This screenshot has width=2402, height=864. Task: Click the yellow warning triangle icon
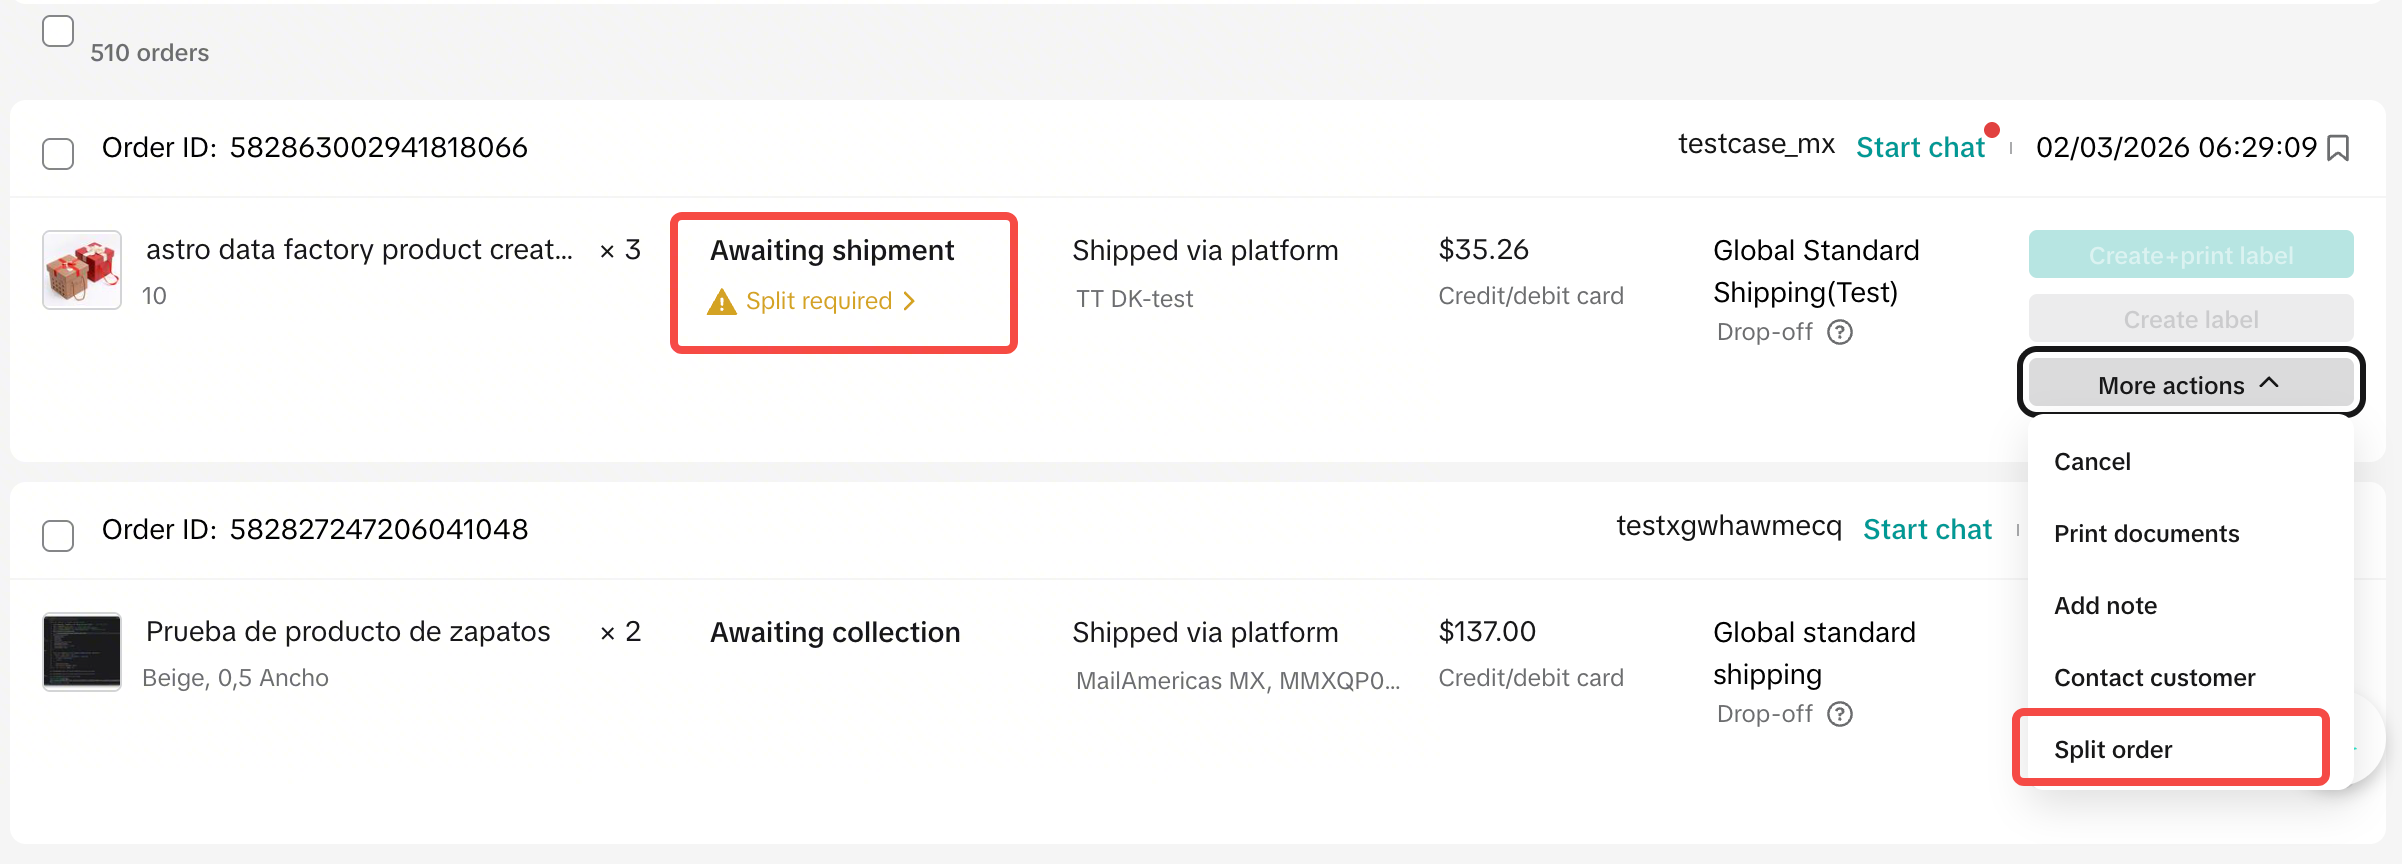(721, 302)
